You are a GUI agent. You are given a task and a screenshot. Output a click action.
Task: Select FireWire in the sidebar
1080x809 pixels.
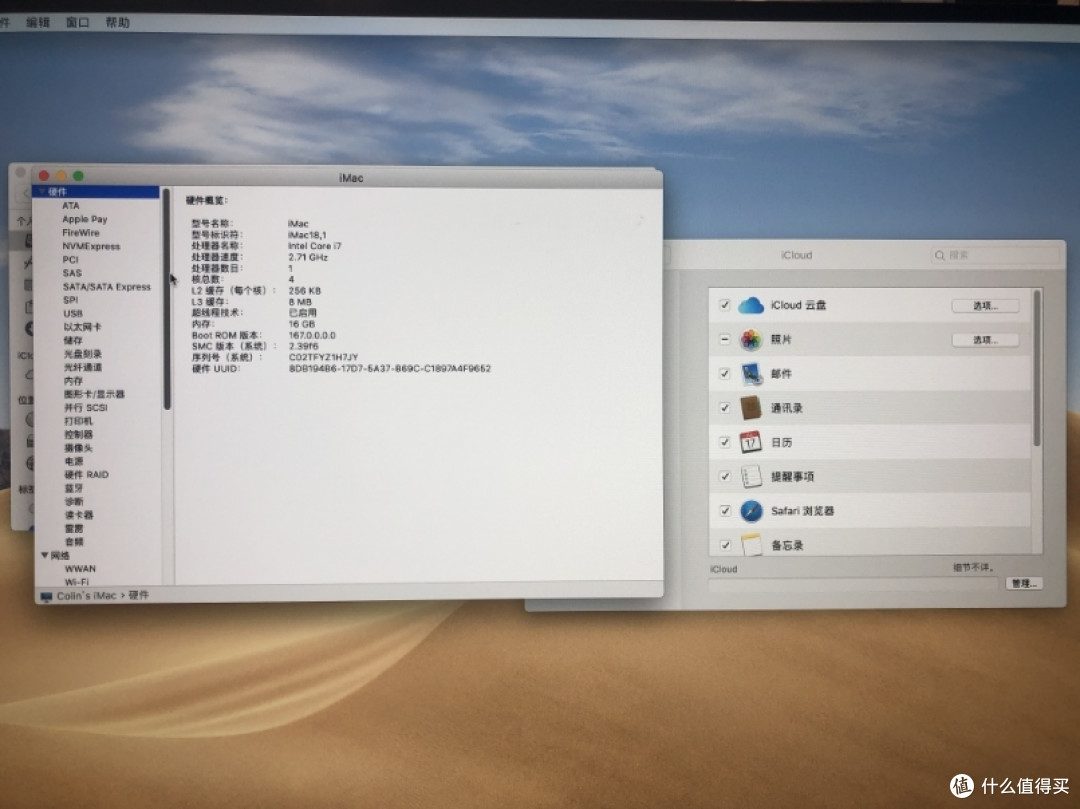click(x=81, y=233)
